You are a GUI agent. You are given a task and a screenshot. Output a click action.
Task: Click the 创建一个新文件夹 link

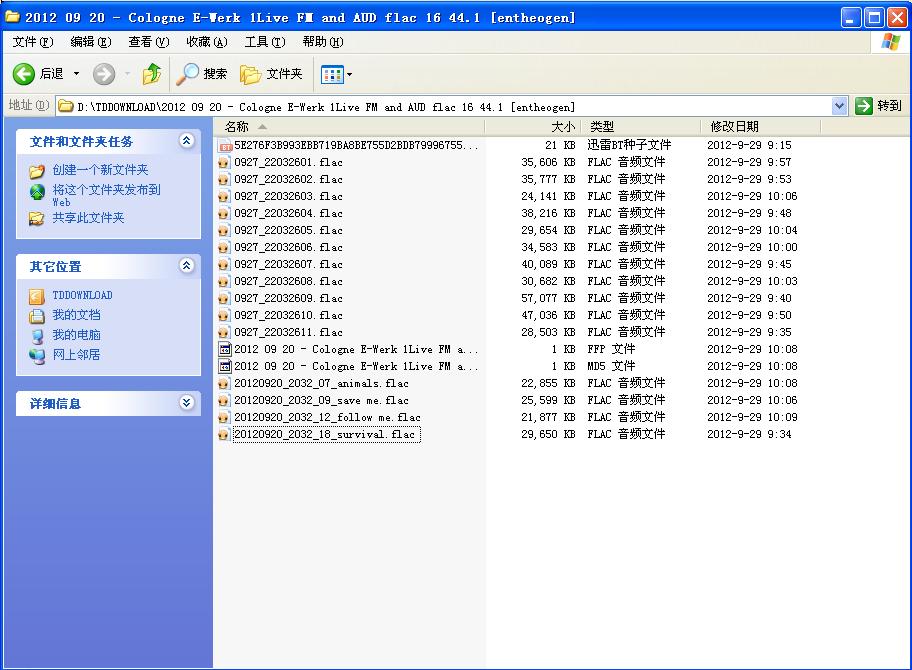[100, 170]
